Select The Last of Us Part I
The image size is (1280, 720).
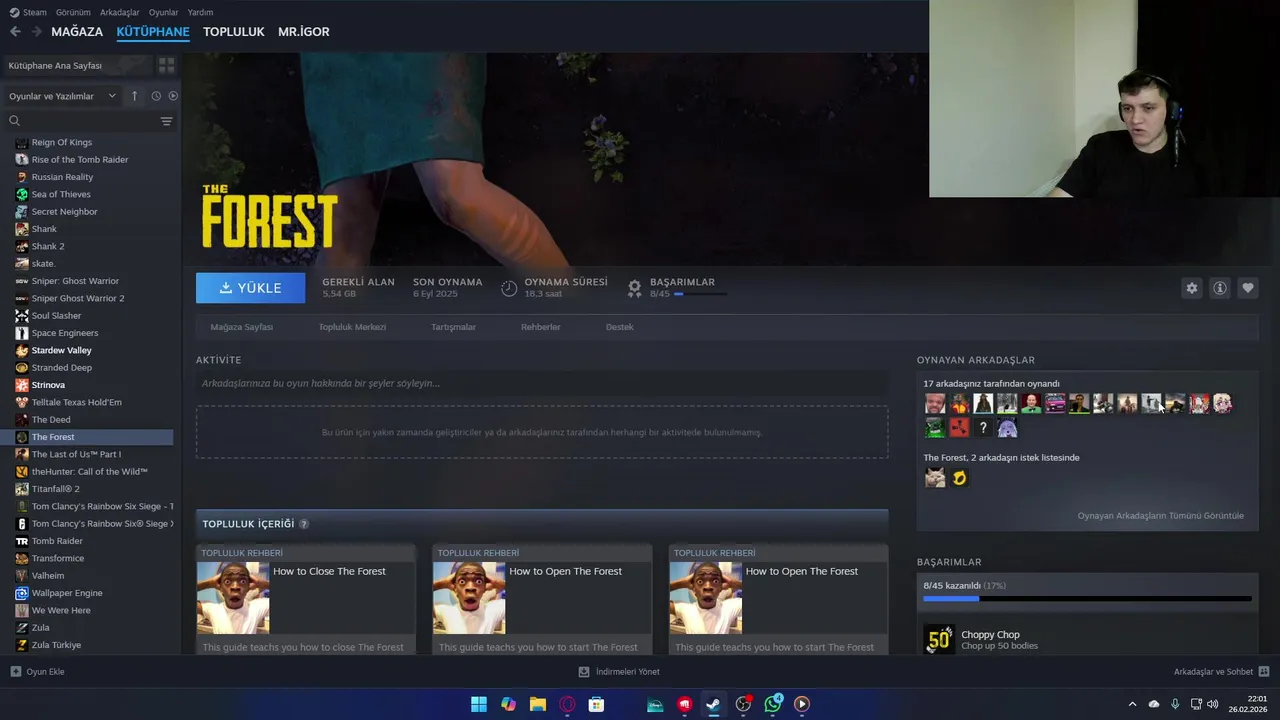[x=76, y=454]
